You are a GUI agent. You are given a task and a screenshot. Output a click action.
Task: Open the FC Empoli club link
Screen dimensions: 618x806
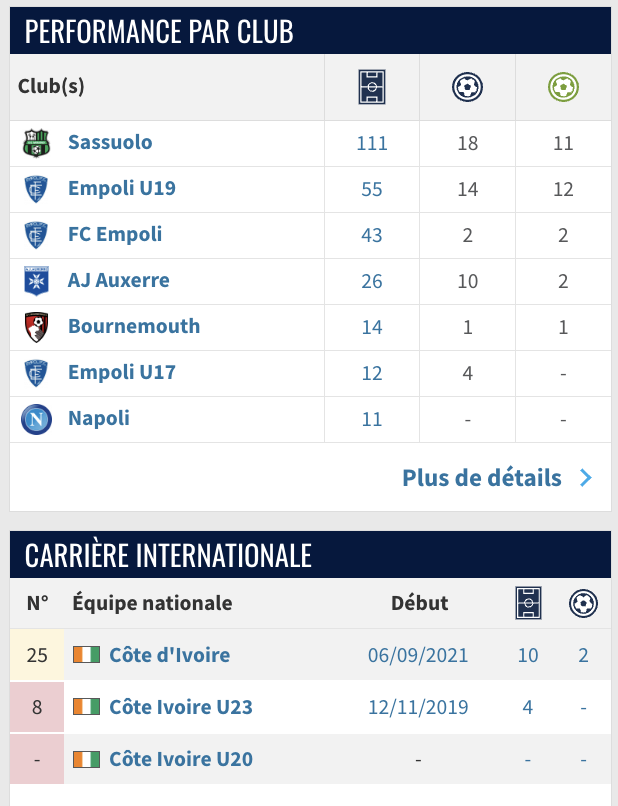[x=115, y=234]
